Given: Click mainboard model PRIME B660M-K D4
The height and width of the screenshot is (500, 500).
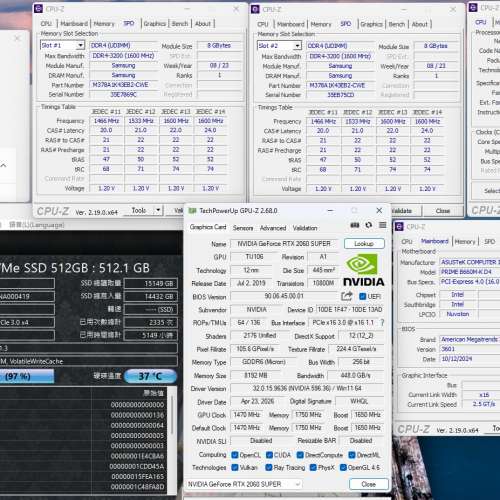Looking at the screenshot, I should pyautogui.click(x=469, y=272).
